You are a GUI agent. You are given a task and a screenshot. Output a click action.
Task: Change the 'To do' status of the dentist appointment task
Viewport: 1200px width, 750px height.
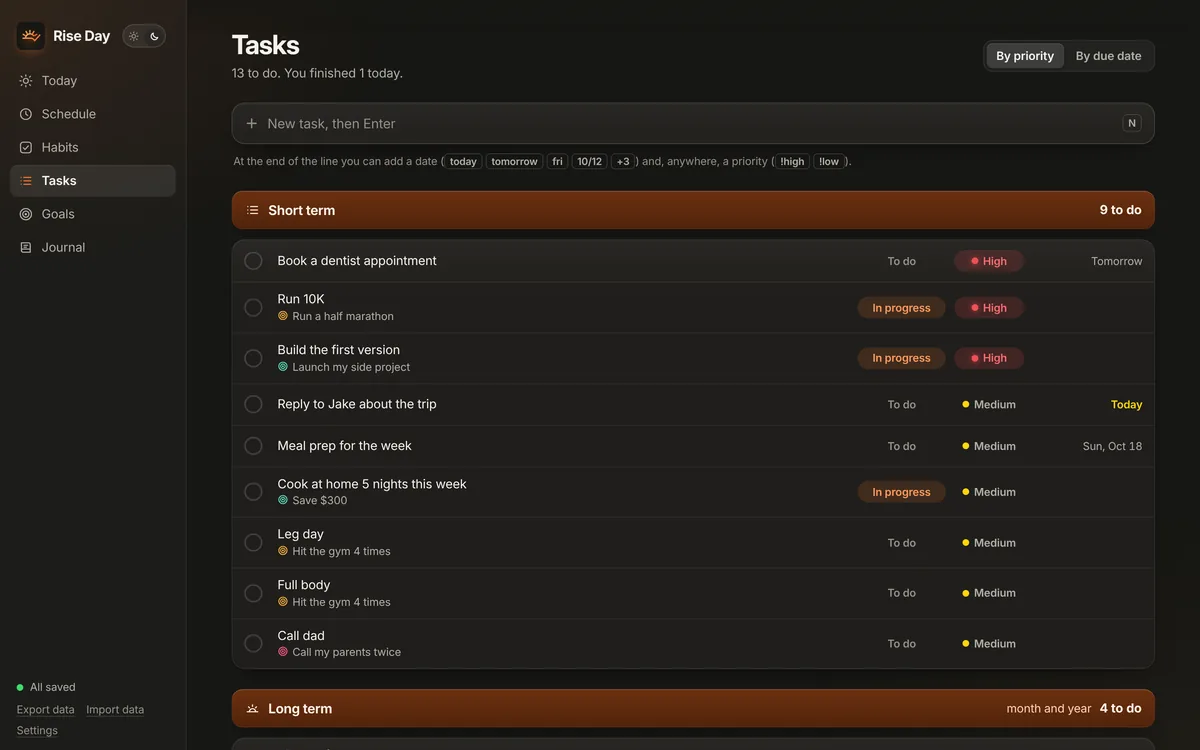pyautogui.click(x=901, y=261)
